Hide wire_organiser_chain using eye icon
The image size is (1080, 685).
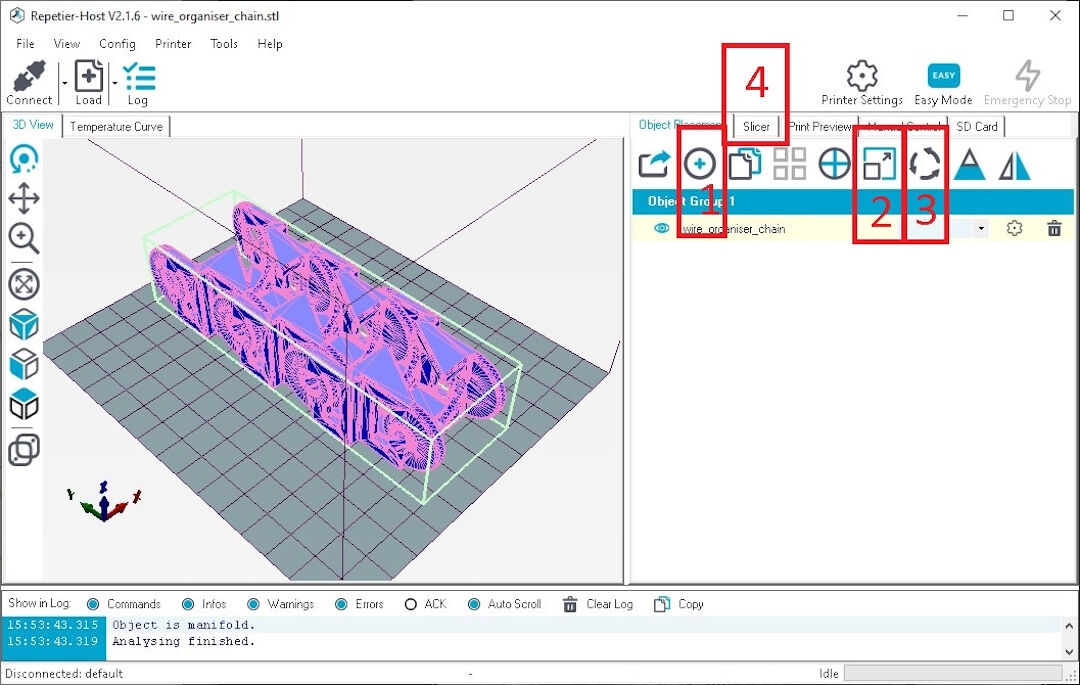tap(661, 228)
